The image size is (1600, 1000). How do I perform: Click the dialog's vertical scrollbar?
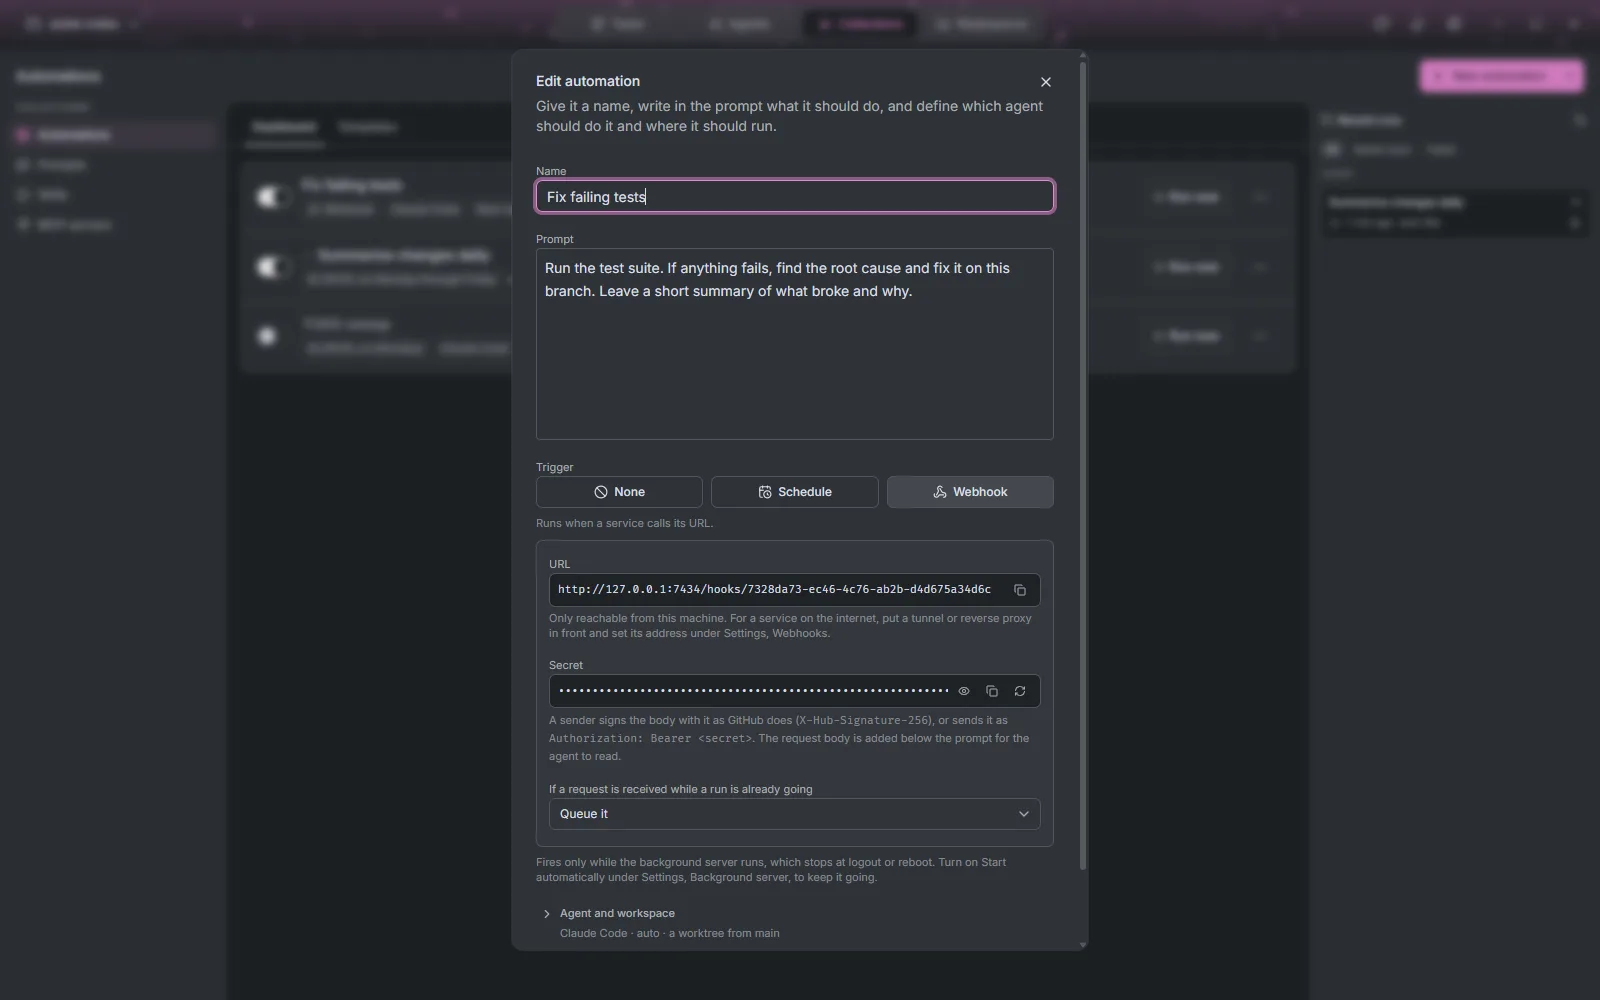[x=1083, y=465]
